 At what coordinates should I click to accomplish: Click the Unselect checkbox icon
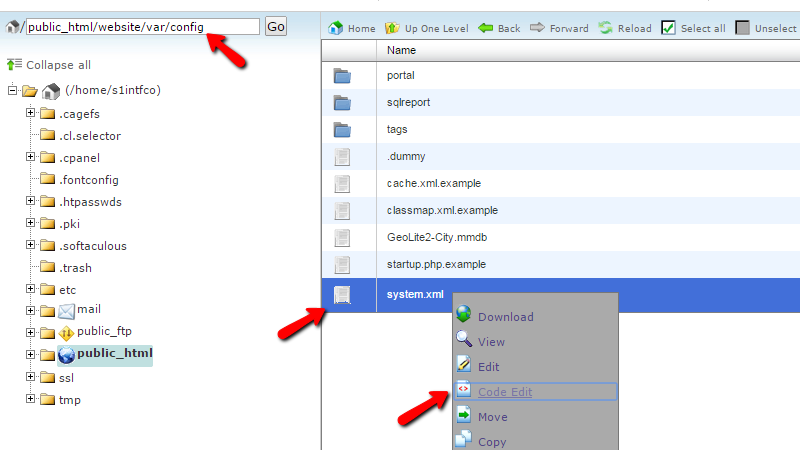(742, 28)
